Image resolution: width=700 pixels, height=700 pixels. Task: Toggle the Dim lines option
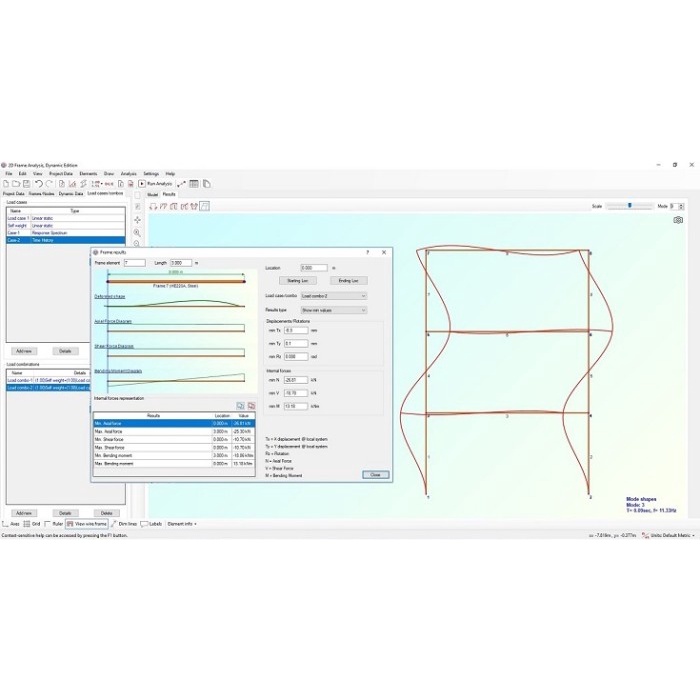[124, 524]
